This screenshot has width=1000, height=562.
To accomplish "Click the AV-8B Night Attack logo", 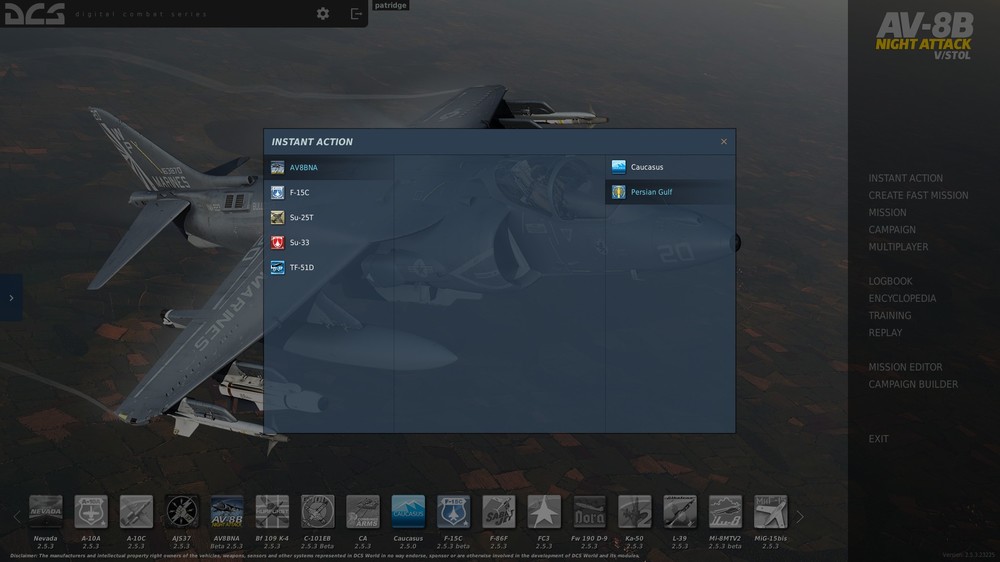I will (x=923, y=36).
